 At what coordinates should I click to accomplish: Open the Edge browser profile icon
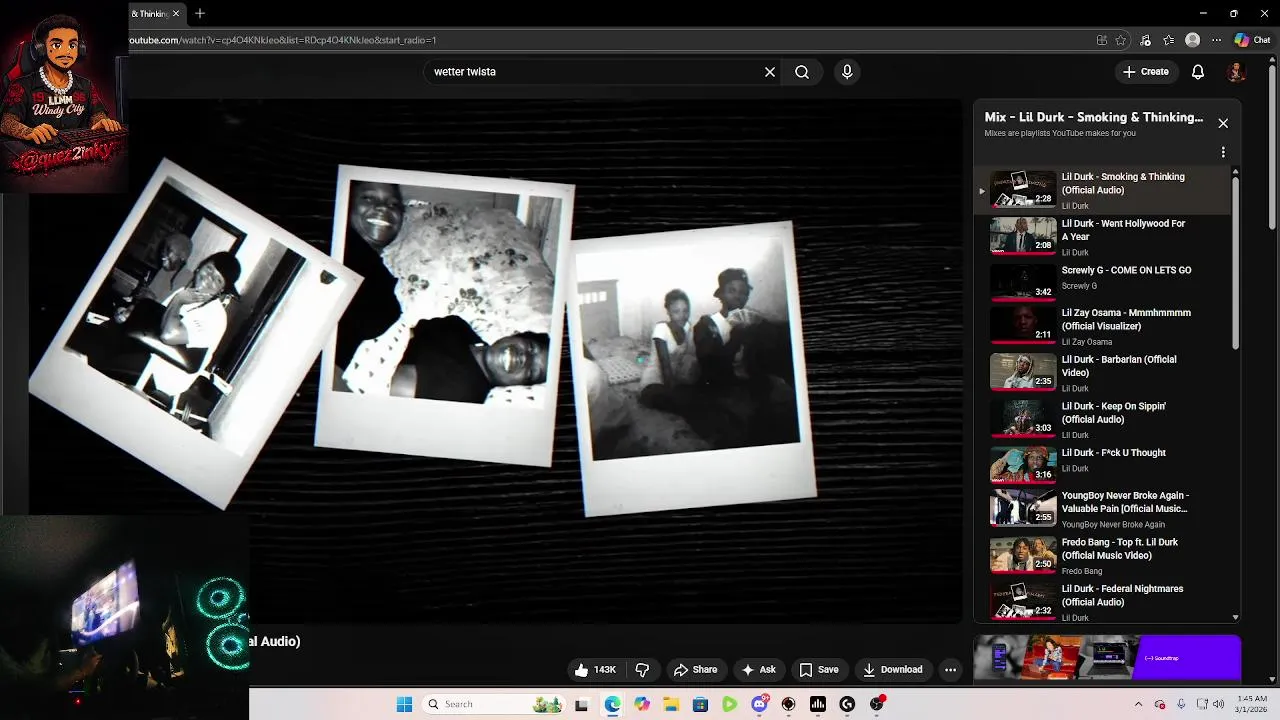pos(1192,40)
